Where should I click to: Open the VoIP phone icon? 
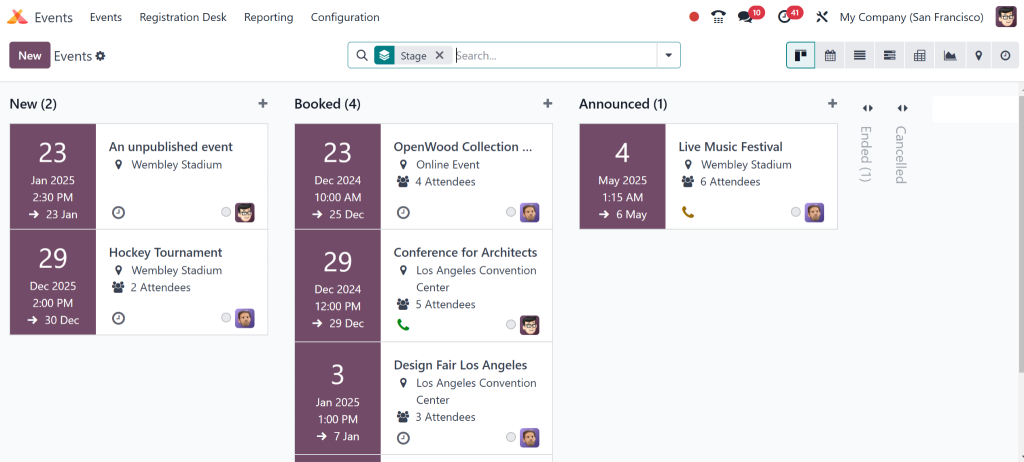(718, 17)
